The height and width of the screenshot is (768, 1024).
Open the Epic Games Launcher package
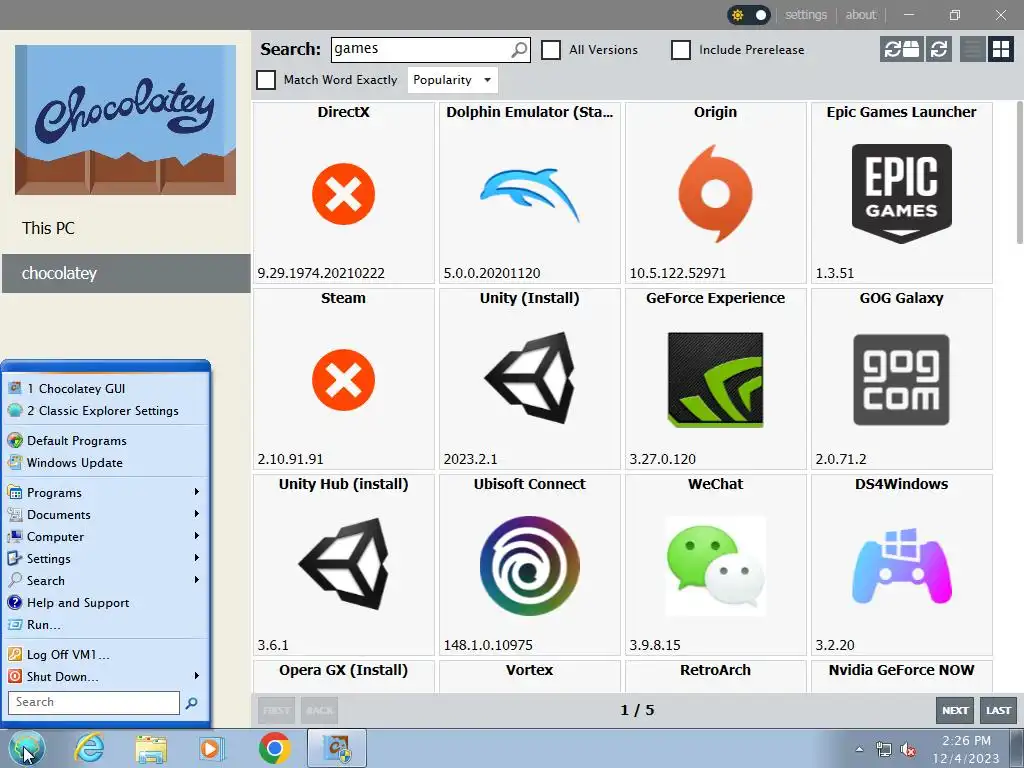pyautogui.click(x=901, y=194)
